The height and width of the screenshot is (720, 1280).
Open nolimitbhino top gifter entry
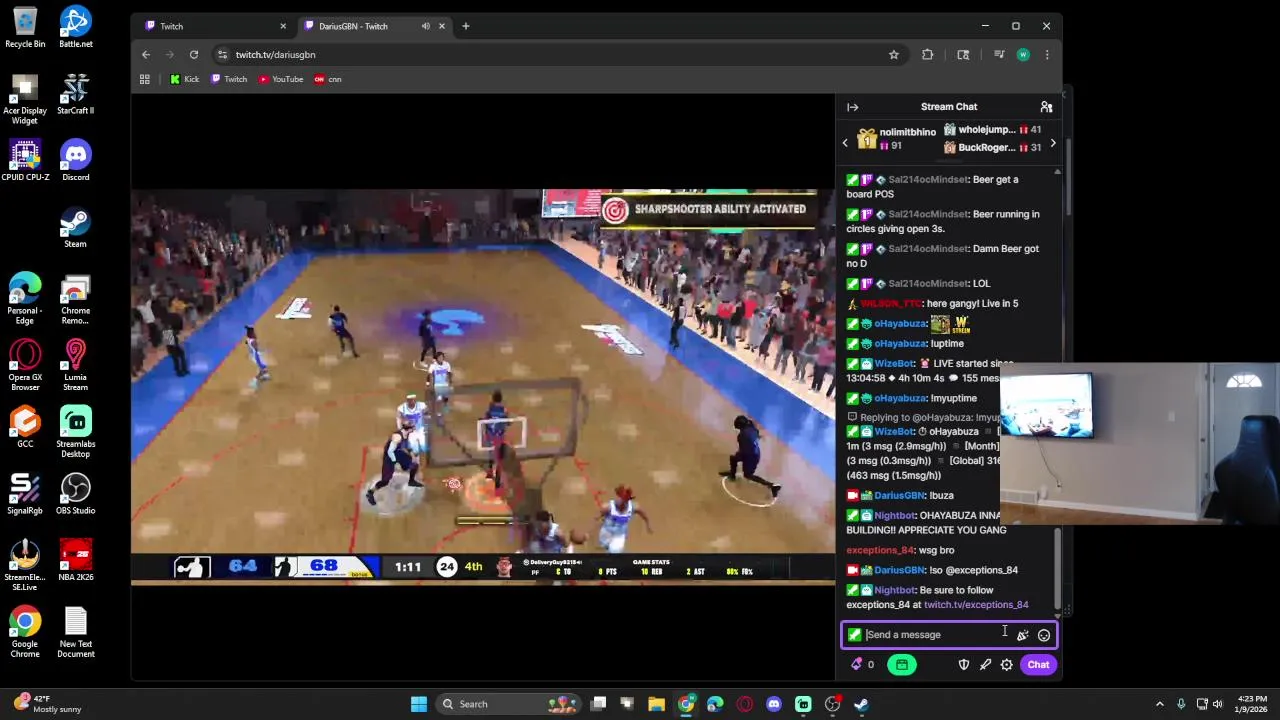pos(896,139)
